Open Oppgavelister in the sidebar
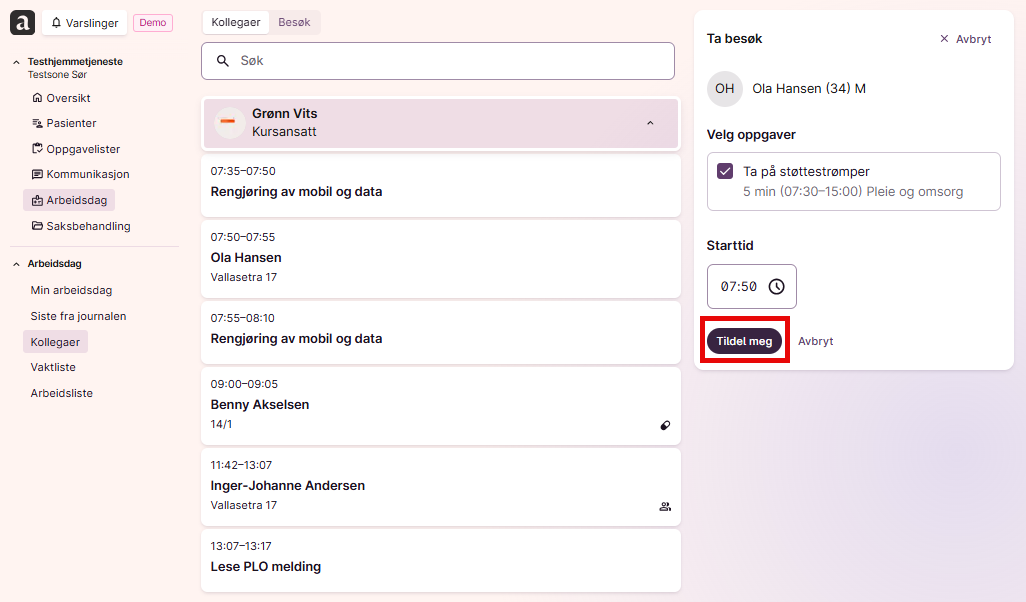The image size is (1026, 602). 76,149
